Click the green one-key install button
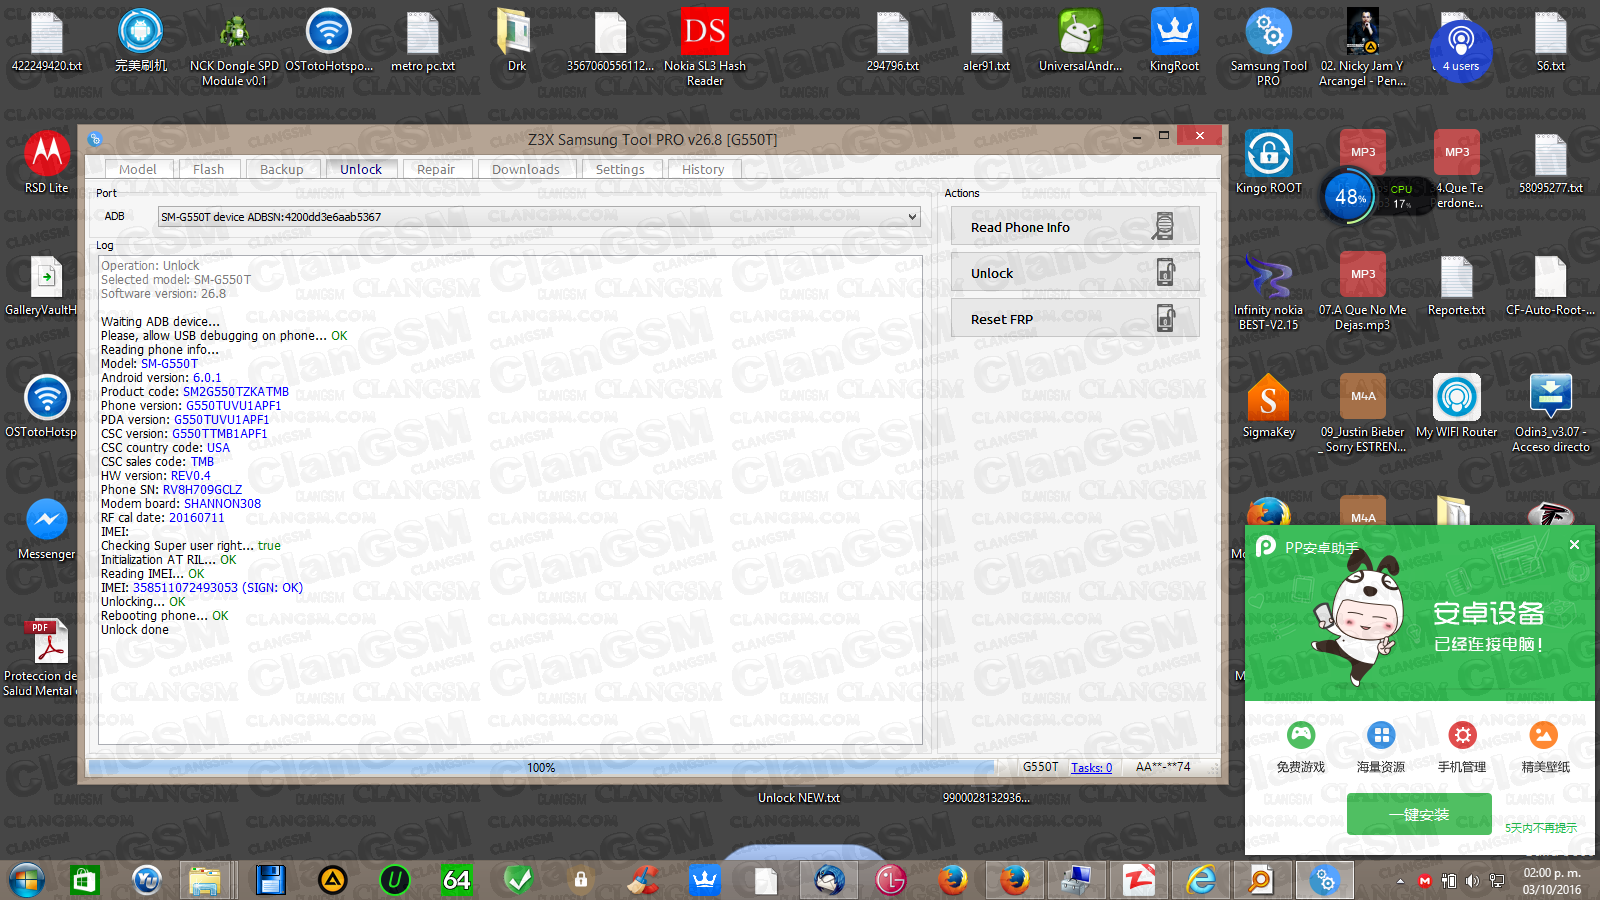 [x=1419, y=814]
